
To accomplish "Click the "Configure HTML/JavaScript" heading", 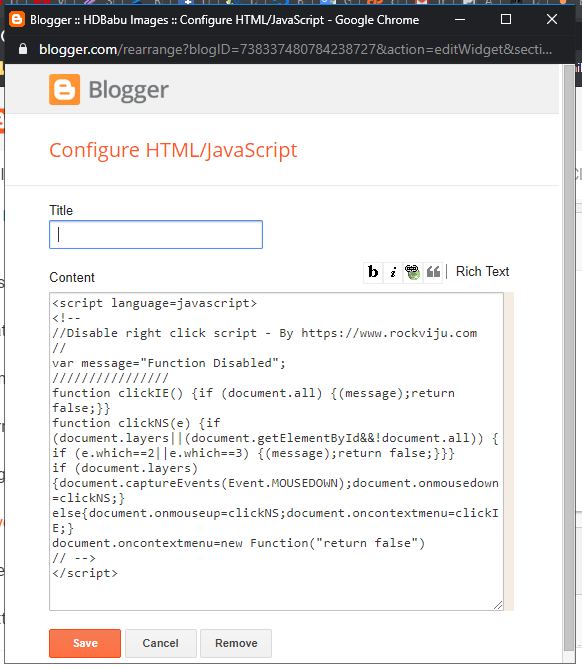I will click(x=173, y=150).
